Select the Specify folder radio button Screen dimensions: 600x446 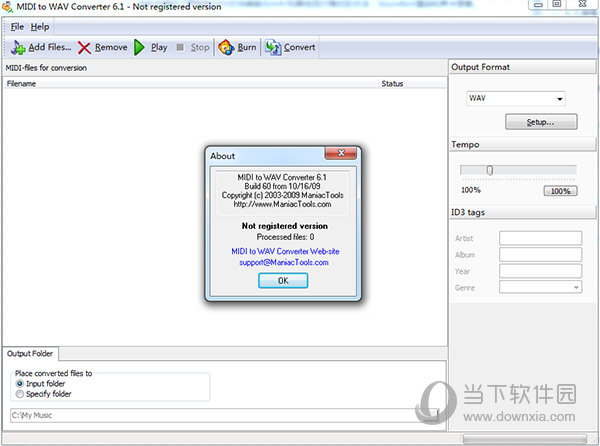point(20,394)
